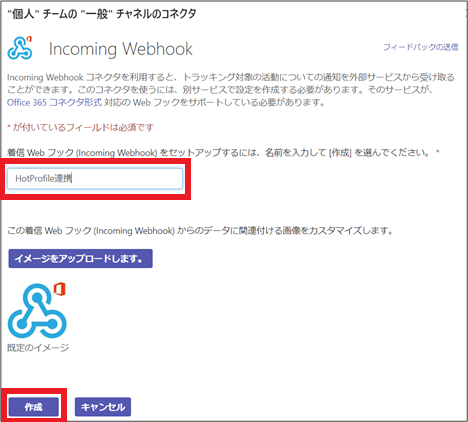Image resolution: width=468 pixels, height=422 pixels.
Task: Click the Incoming Webhook logo in the header
Action: (x=20, y=48)
